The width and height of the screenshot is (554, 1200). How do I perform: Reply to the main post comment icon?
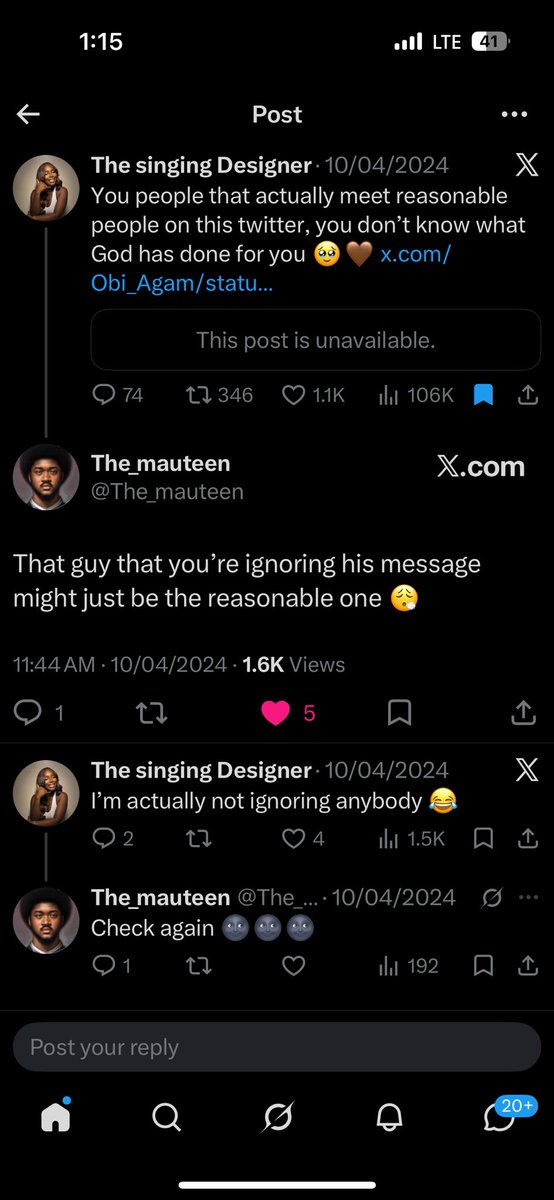27,712
